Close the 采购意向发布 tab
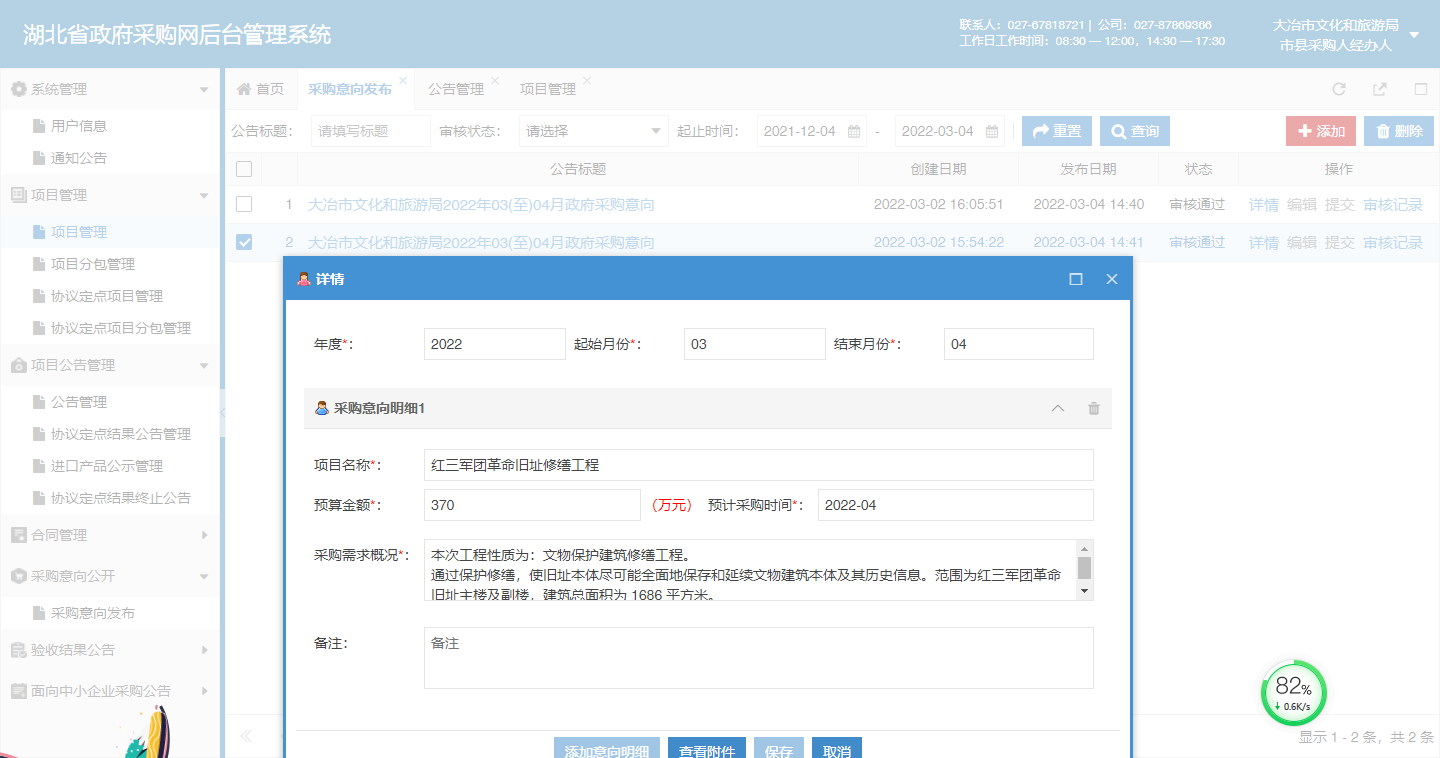Screen dimensions: 1440x758 403,80
